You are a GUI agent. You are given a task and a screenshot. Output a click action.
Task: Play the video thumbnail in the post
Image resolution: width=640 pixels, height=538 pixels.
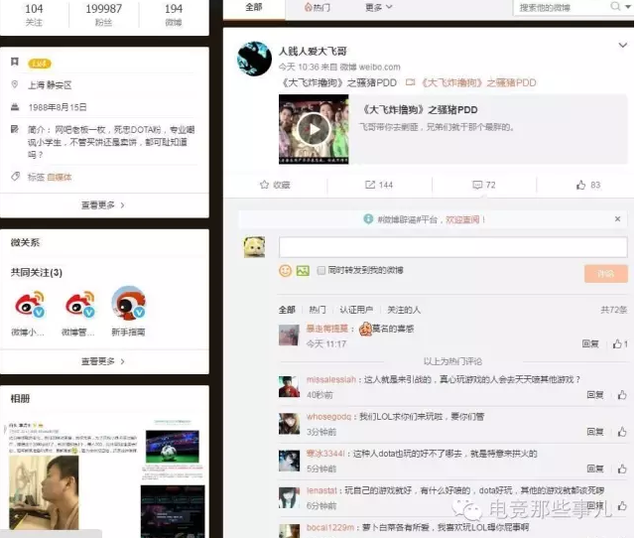(x=314, y=128)
